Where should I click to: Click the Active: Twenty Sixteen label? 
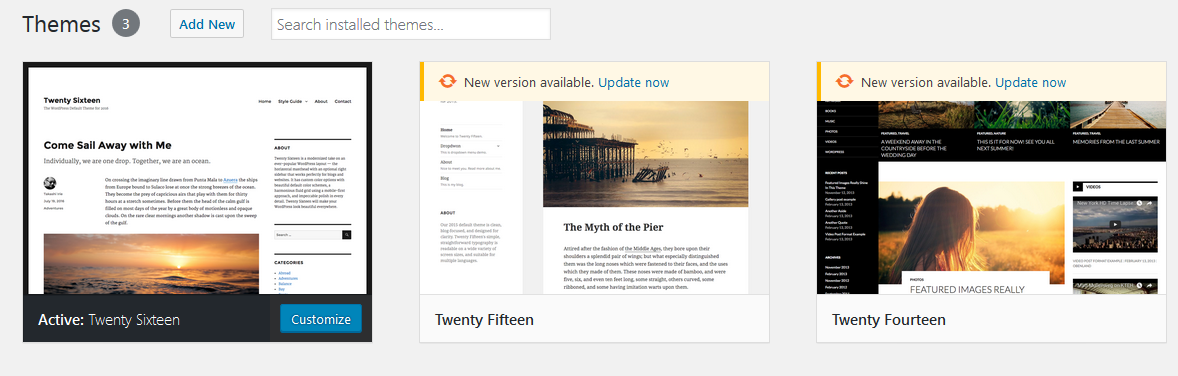tap(109, 320)
